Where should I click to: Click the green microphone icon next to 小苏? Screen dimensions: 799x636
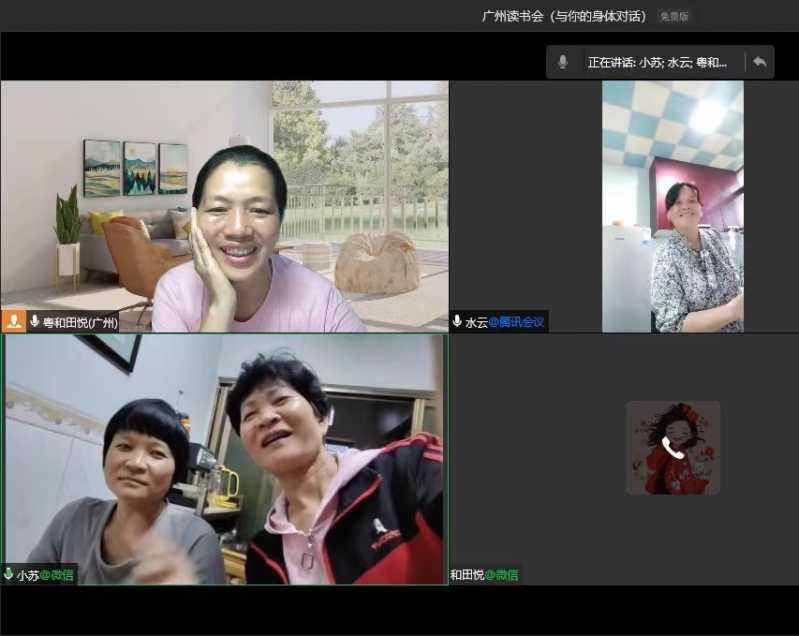click(x=9, y=575)
